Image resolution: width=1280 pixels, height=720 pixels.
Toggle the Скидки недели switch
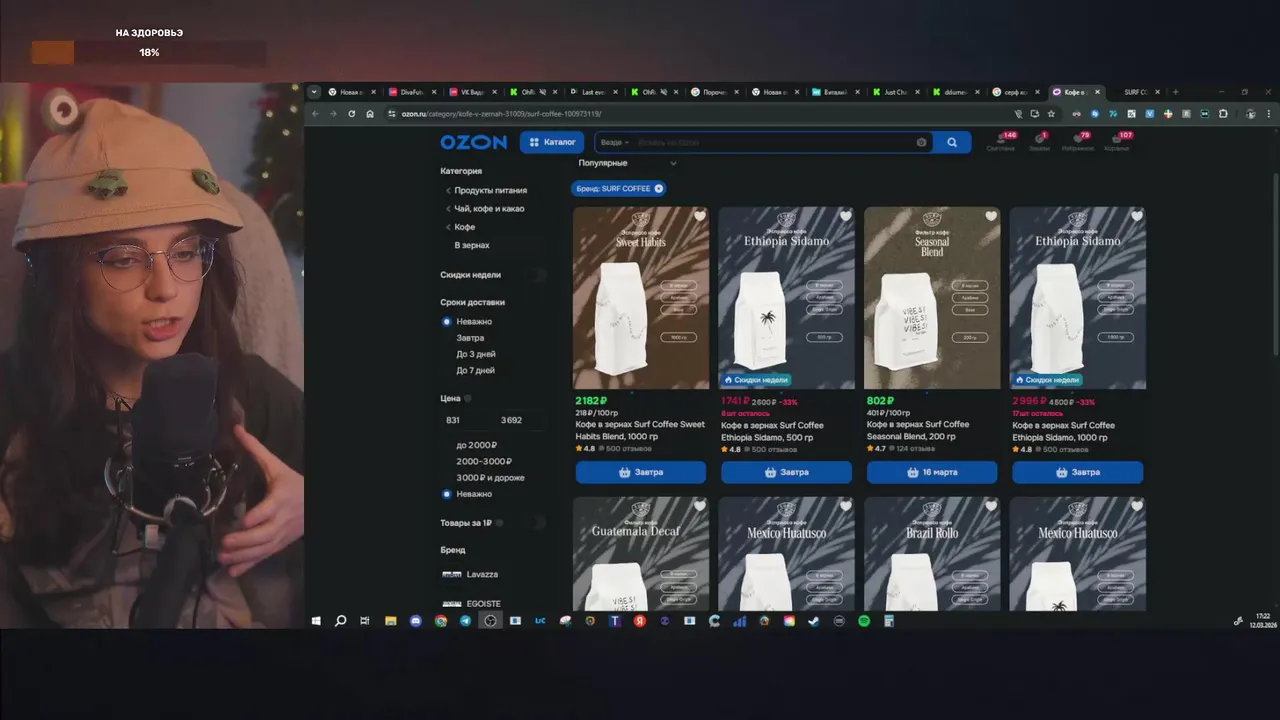point(539,275)
